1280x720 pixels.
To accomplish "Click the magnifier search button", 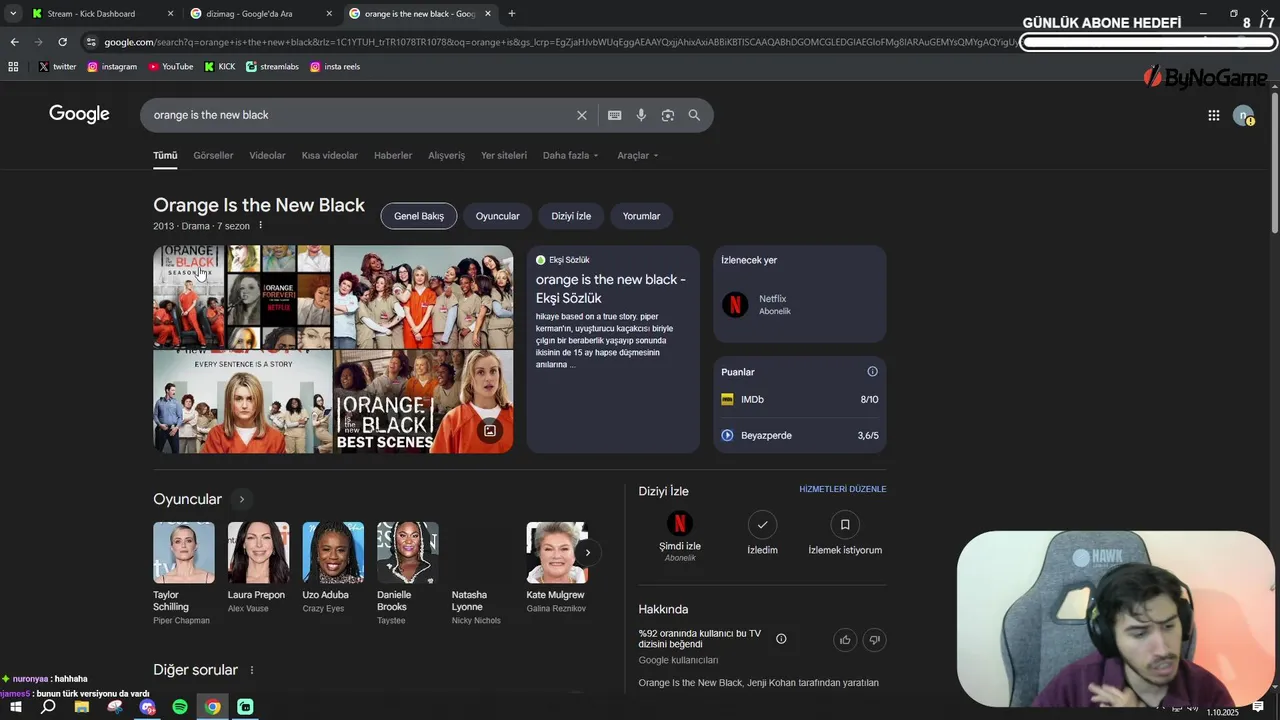I will 694,115.
